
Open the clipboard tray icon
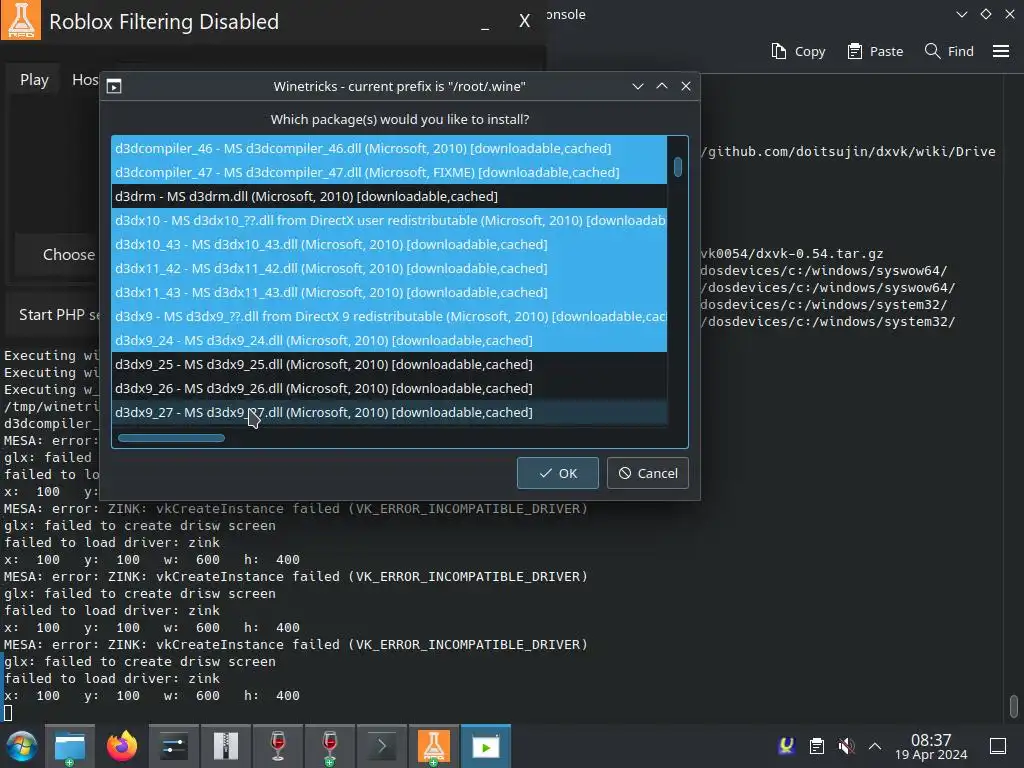[x=816, y=746]
